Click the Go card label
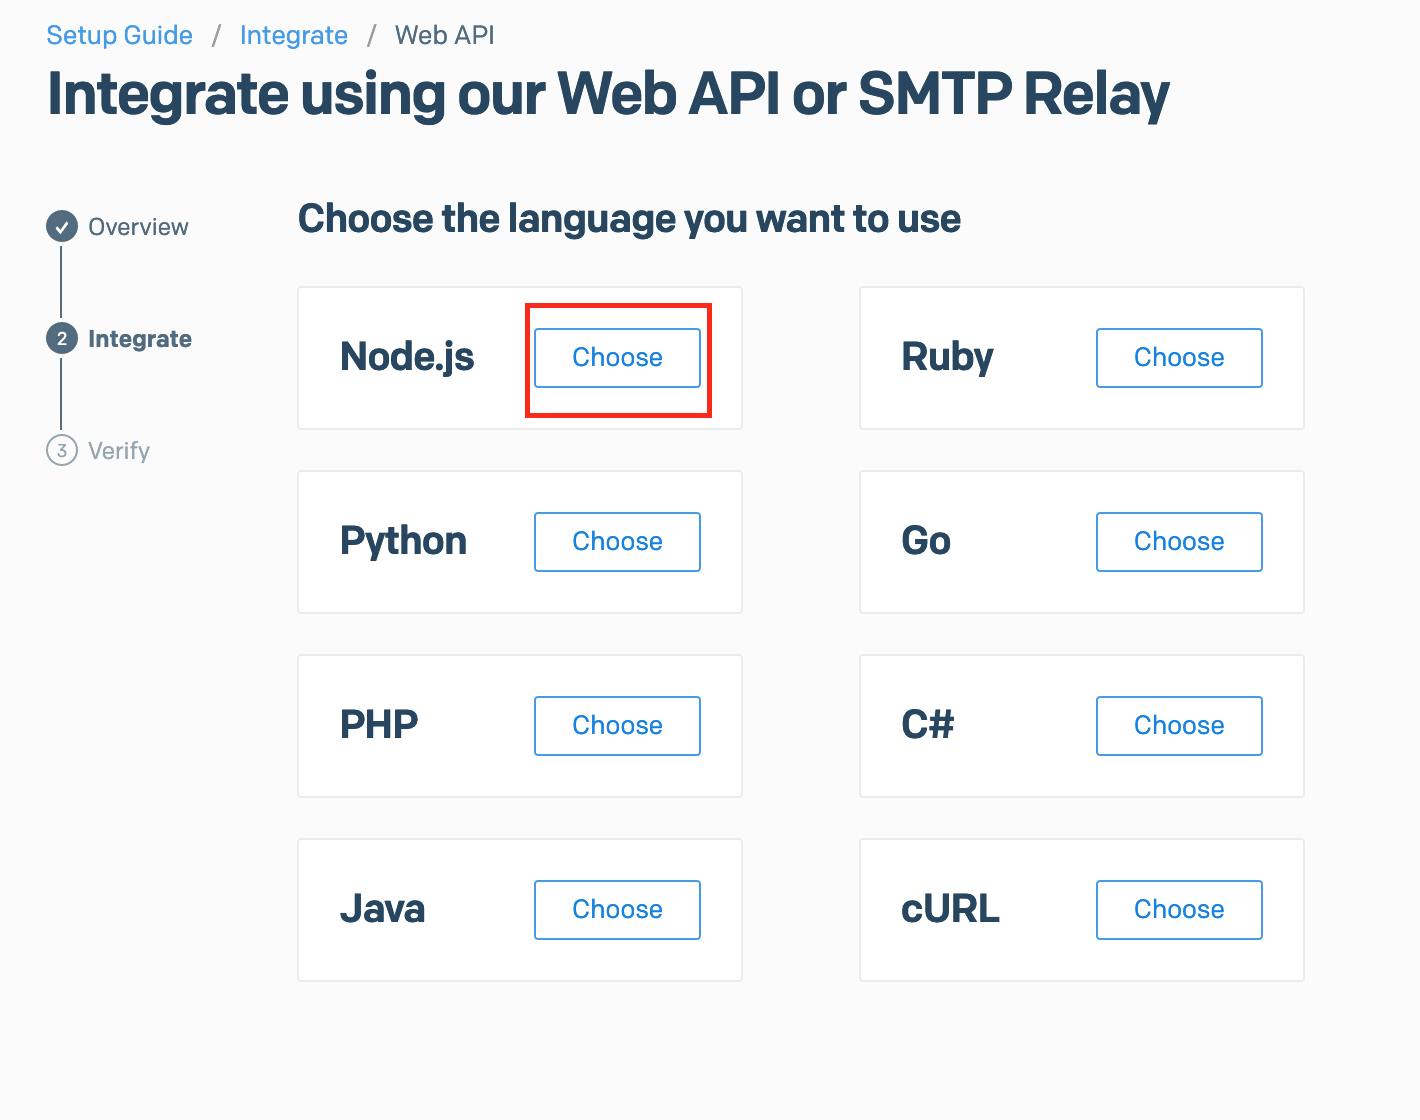The height and width of the screenshot is (1120, 1420). click(926, 541)
